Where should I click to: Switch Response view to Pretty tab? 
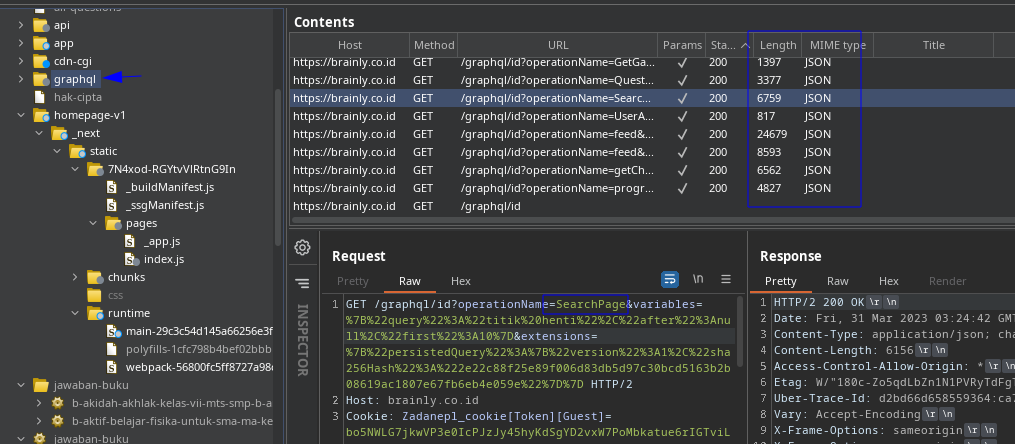(781, 281)
